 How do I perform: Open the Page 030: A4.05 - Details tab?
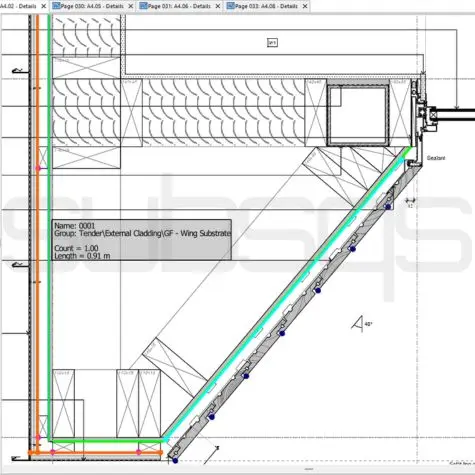(x=93, y=6)
